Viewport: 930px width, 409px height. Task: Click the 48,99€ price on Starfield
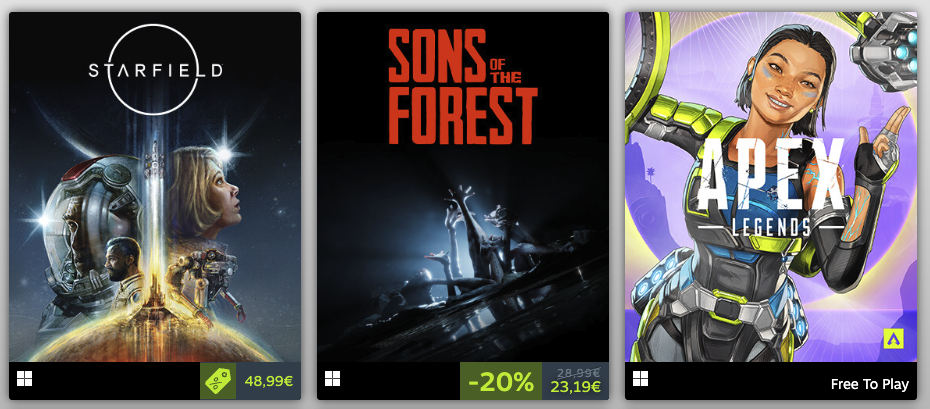pos(268,381)
